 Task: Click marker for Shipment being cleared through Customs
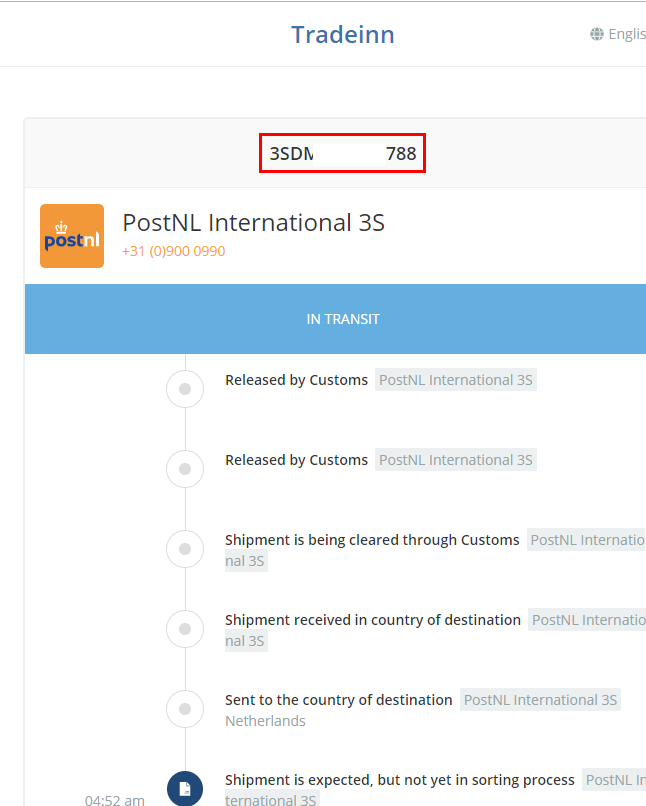tap(185, 549)
